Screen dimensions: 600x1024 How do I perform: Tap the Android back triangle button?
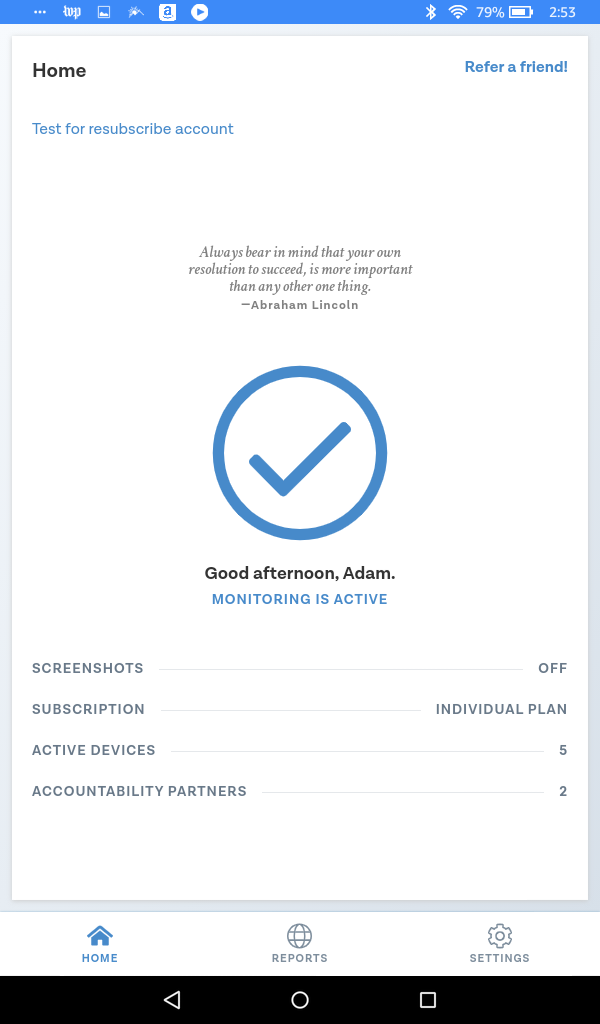point(172,999)
